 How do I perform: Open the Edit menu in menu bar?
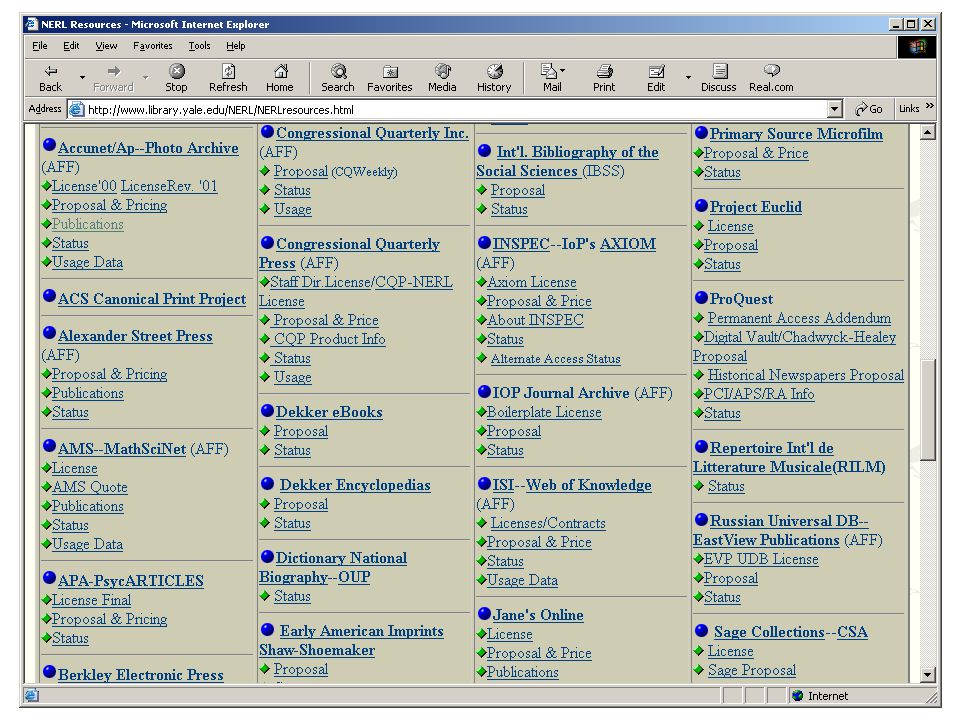71,46
